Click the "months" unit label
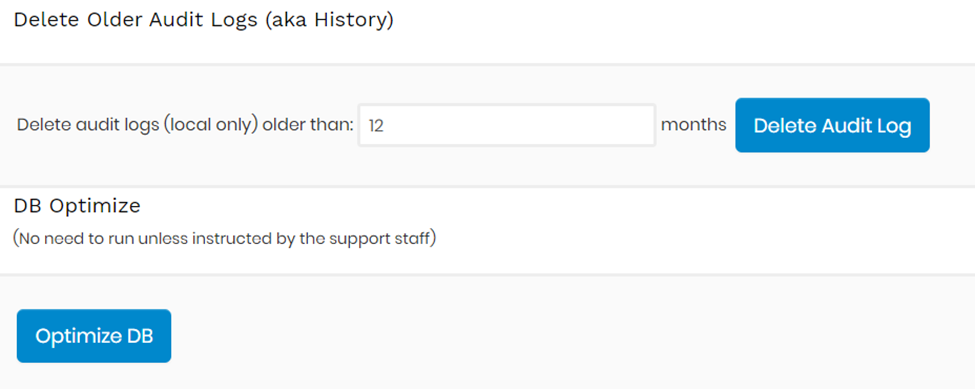 pyautogui.click(x=693, y=125)
